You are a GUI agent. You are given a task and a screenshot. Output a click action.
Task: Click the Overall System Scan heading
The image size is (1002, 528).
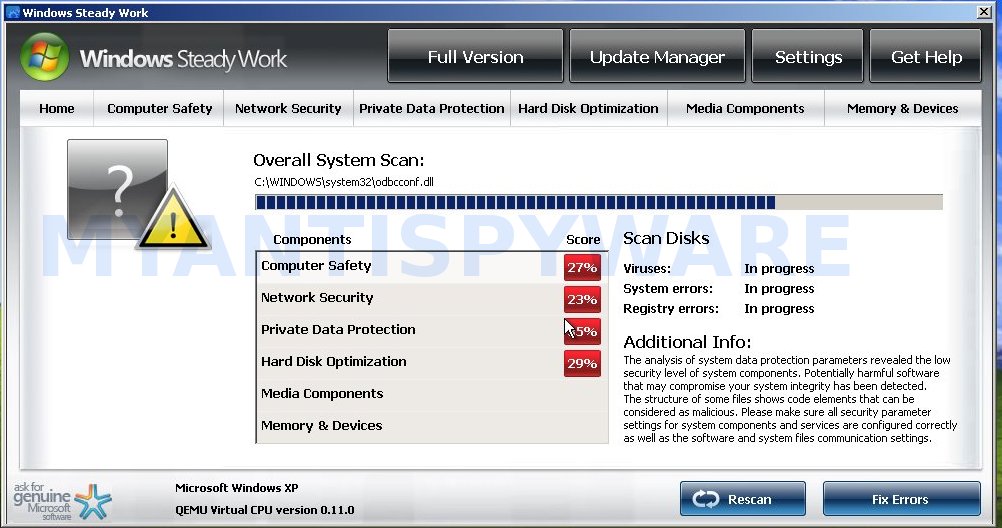tap(339, 160)
